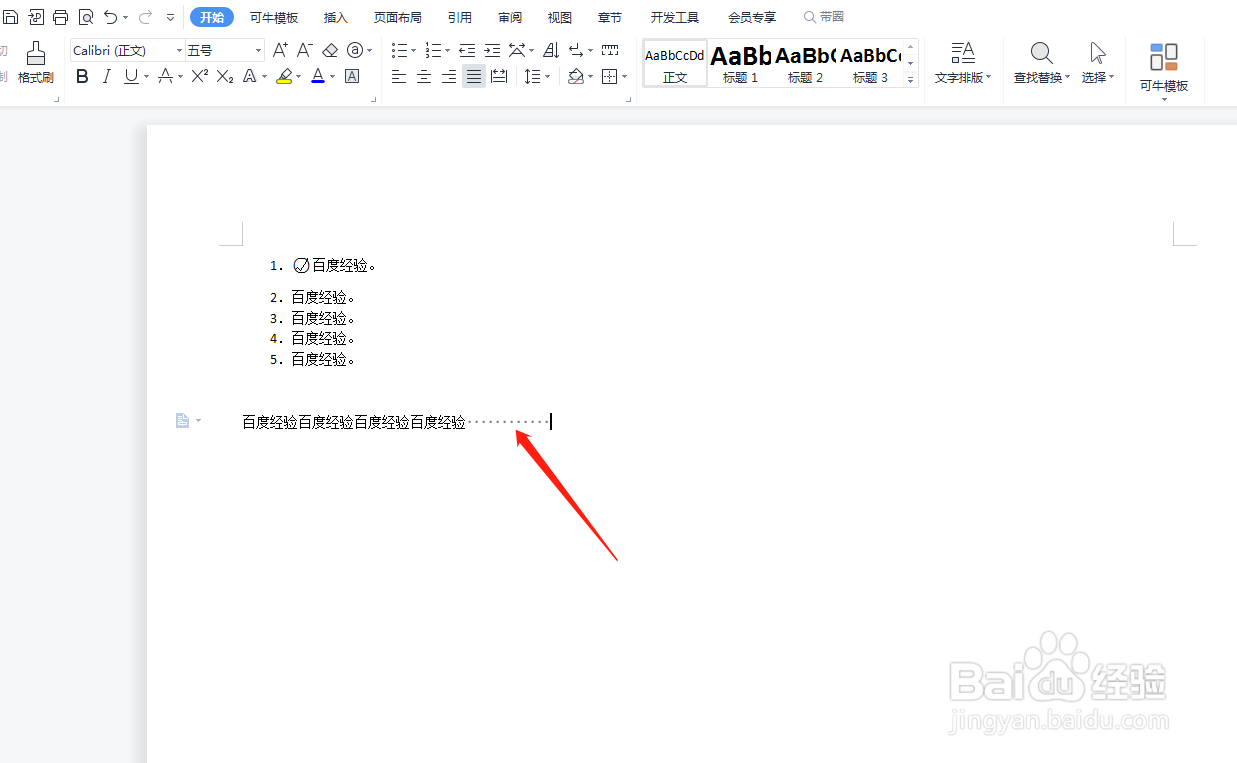Open the font name Calibri dropdown
The image size is (1237, 763).
tap(180, 50)
